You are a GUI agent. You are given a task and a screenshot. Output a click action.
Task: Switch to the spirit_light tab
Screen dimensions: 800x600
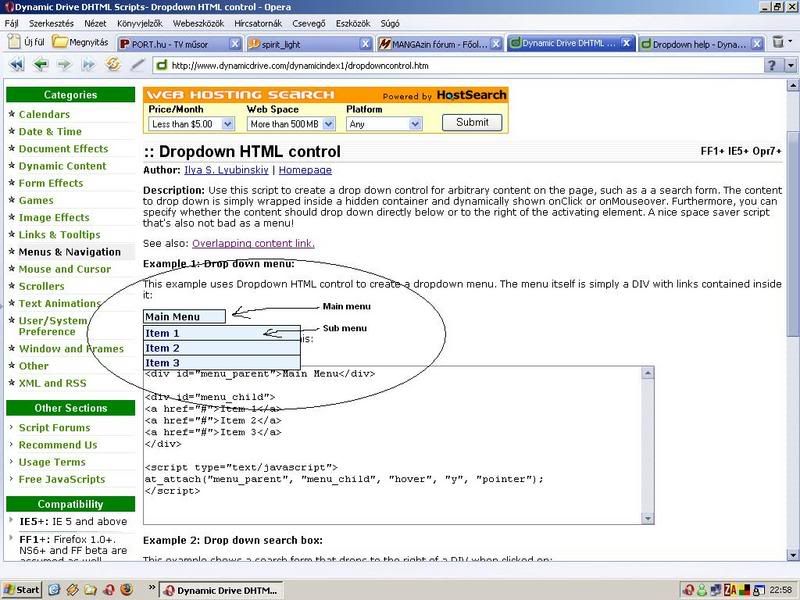tap(304, 44)
